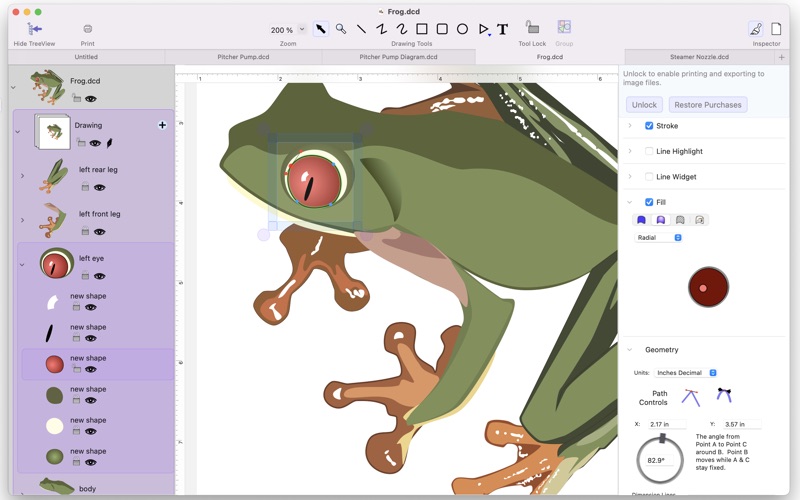
Task: Select the Text tool
Action: [x=503, y=29]
